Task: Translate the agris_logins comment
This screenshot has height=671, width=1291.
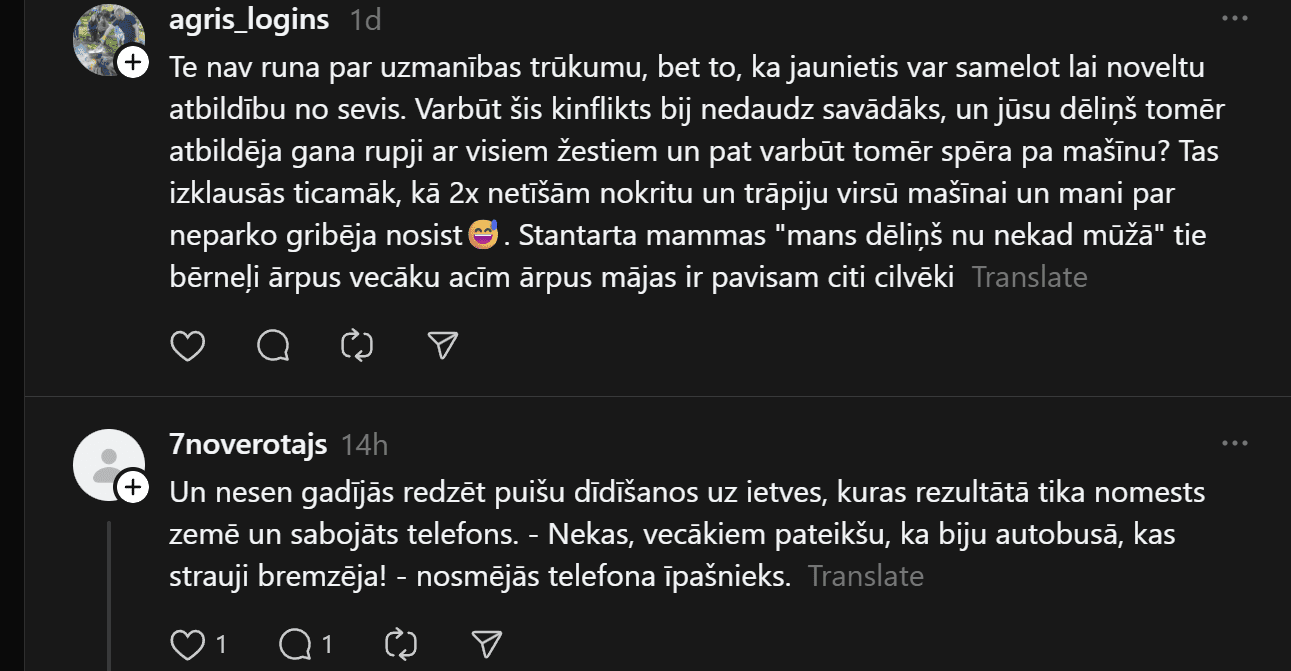Action: tap(1029, 277)
